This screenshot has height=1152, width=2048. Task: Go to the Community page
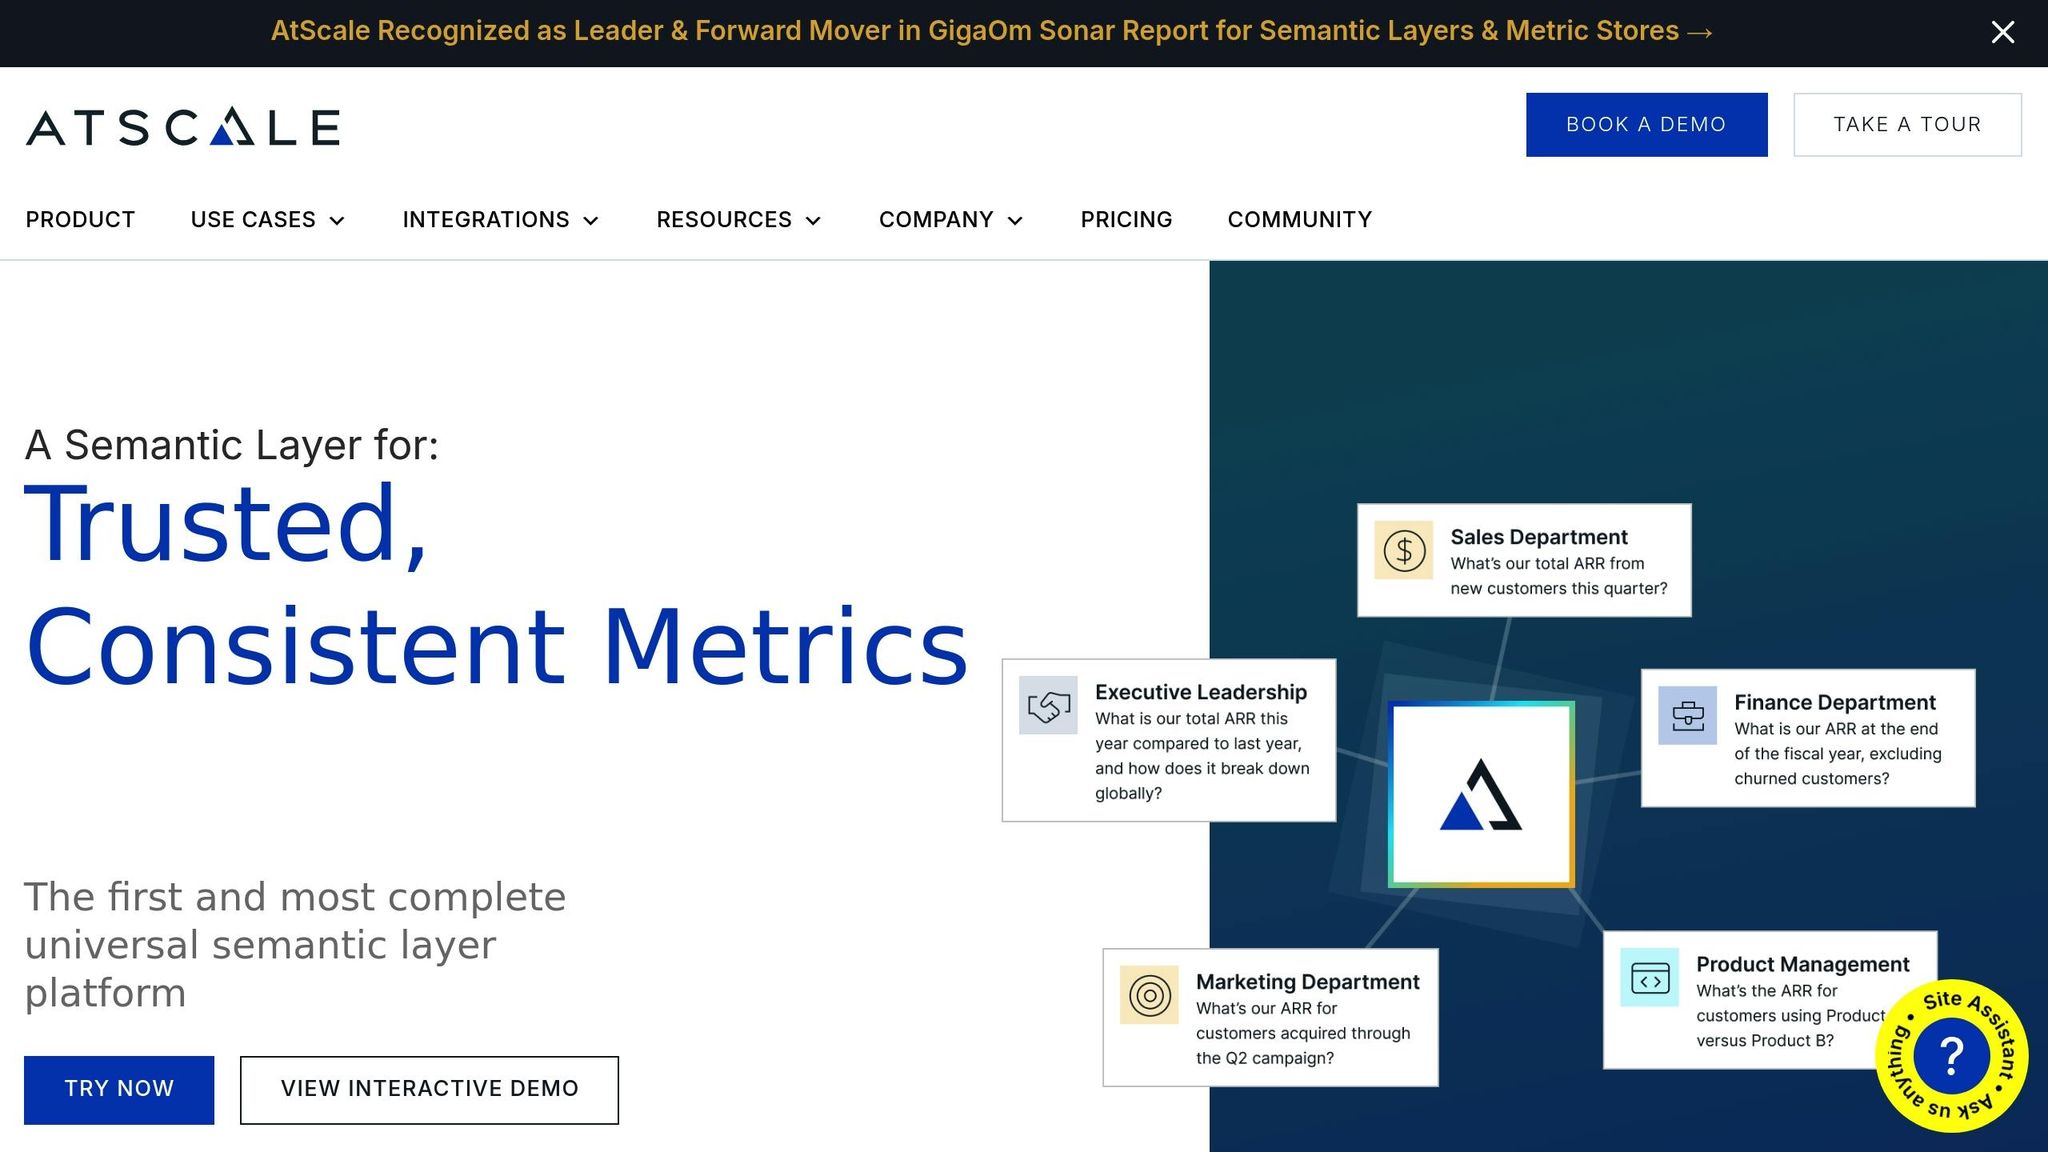1300,219
